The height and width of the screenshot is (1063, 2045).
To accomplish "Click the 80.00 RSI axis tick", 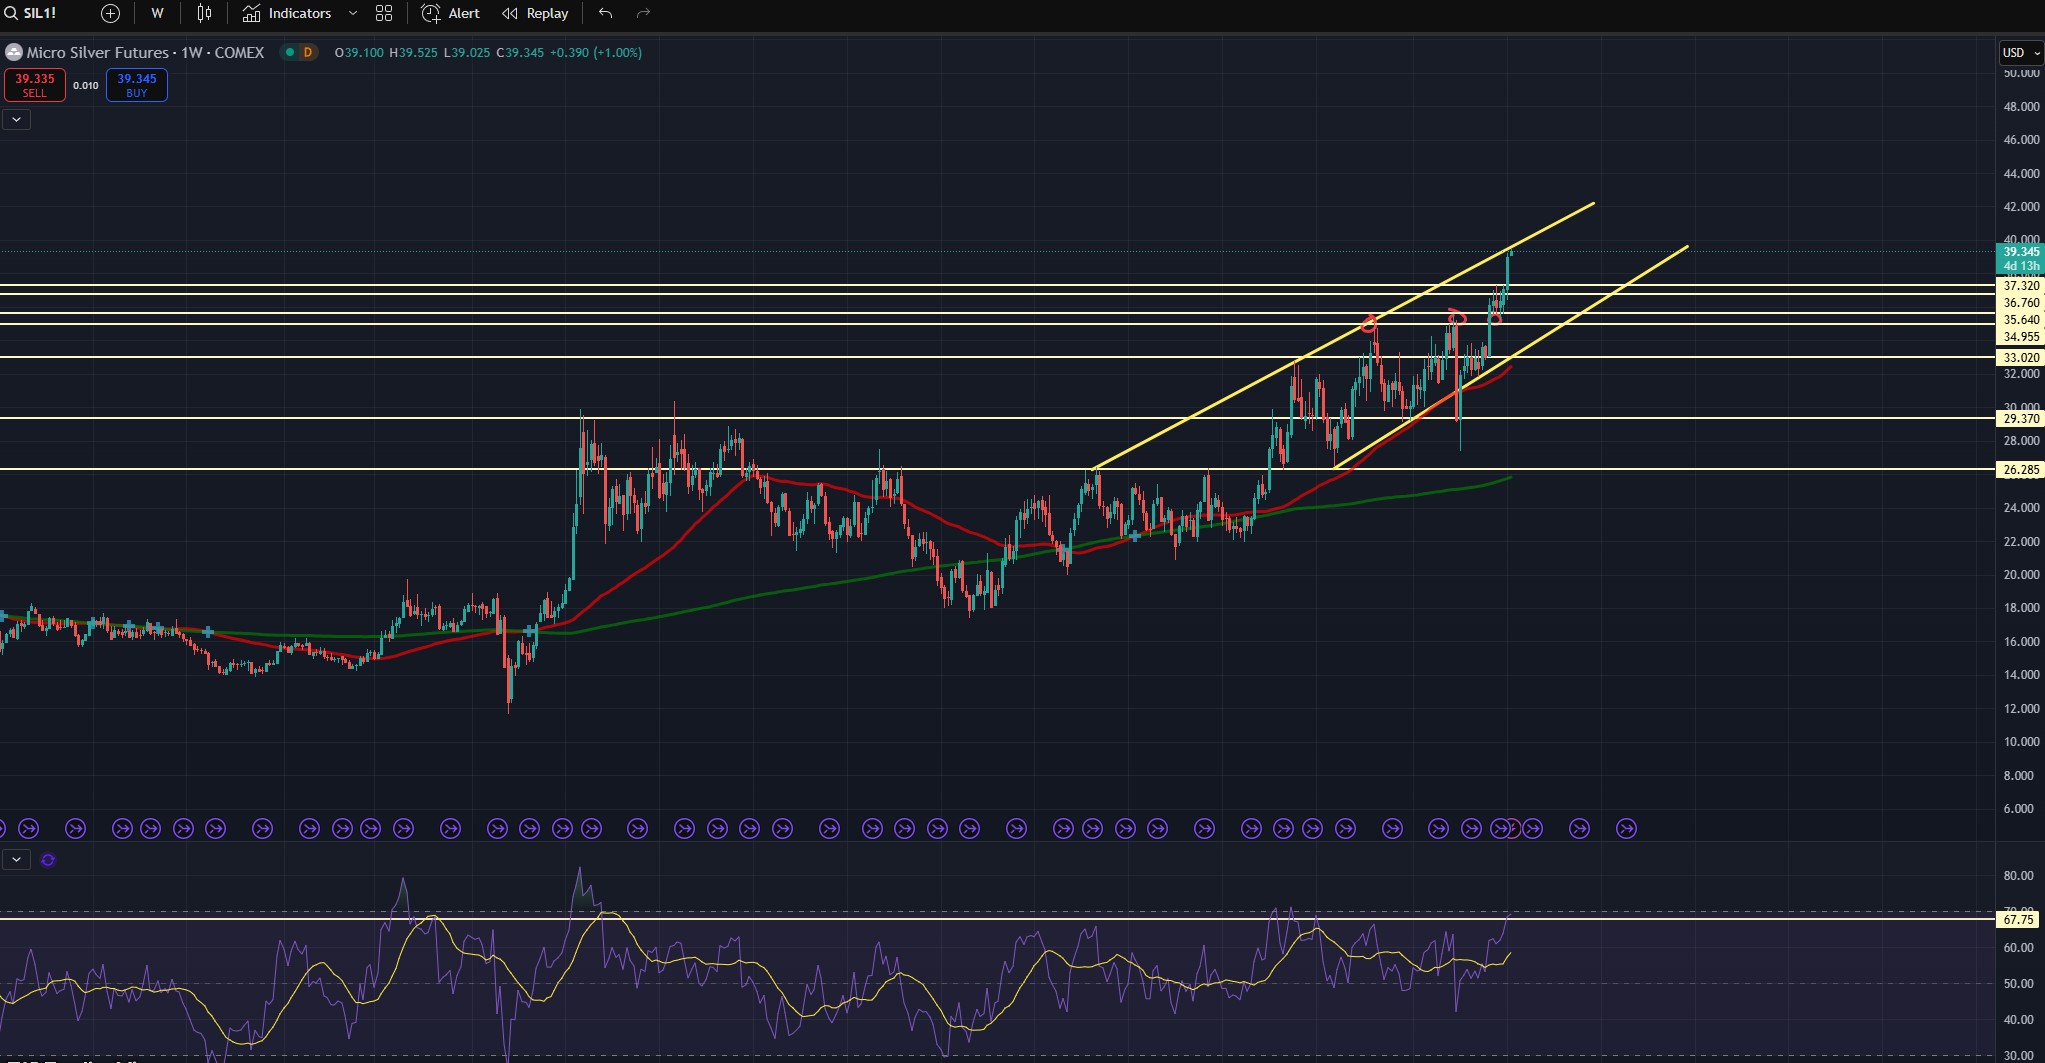I will 2019,875.
